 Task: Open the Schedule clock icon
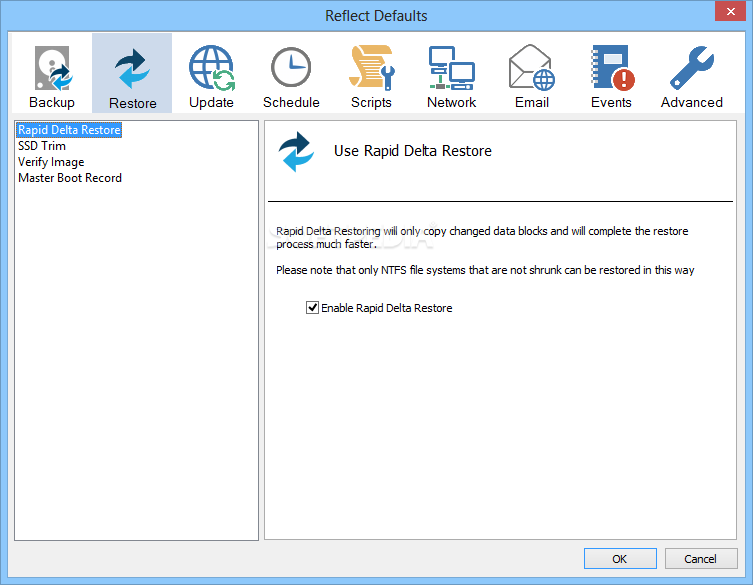(x=291, y=67)
